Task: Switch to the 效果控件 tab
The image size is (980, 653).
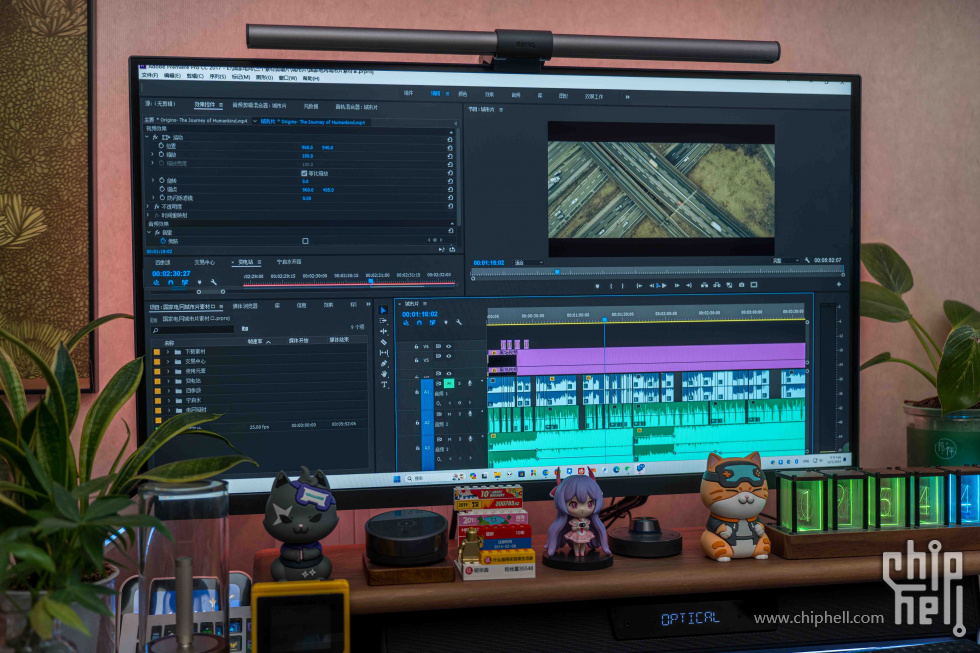Action: pos(204,104)
